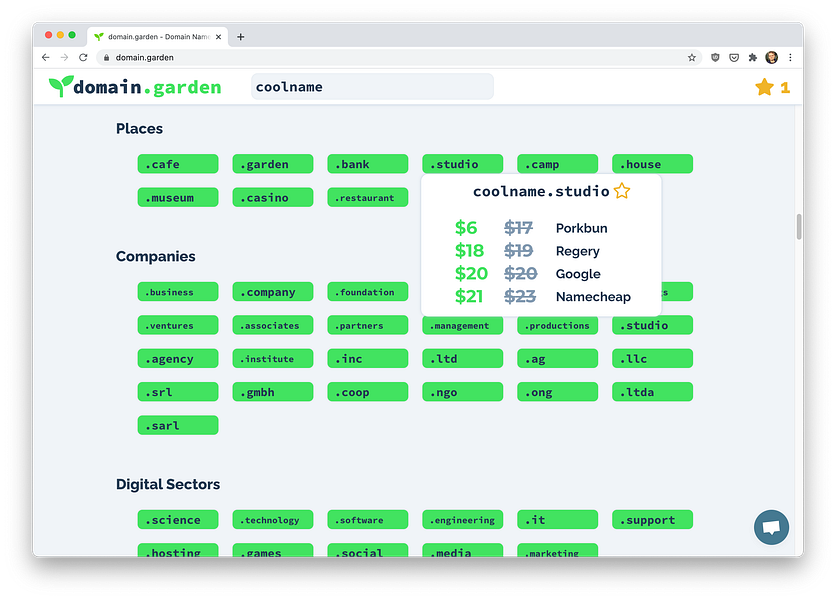Screen dimensions: 836x600
Task: Select the .software extension
Action: pyautogui.click(x=368, y=519)
